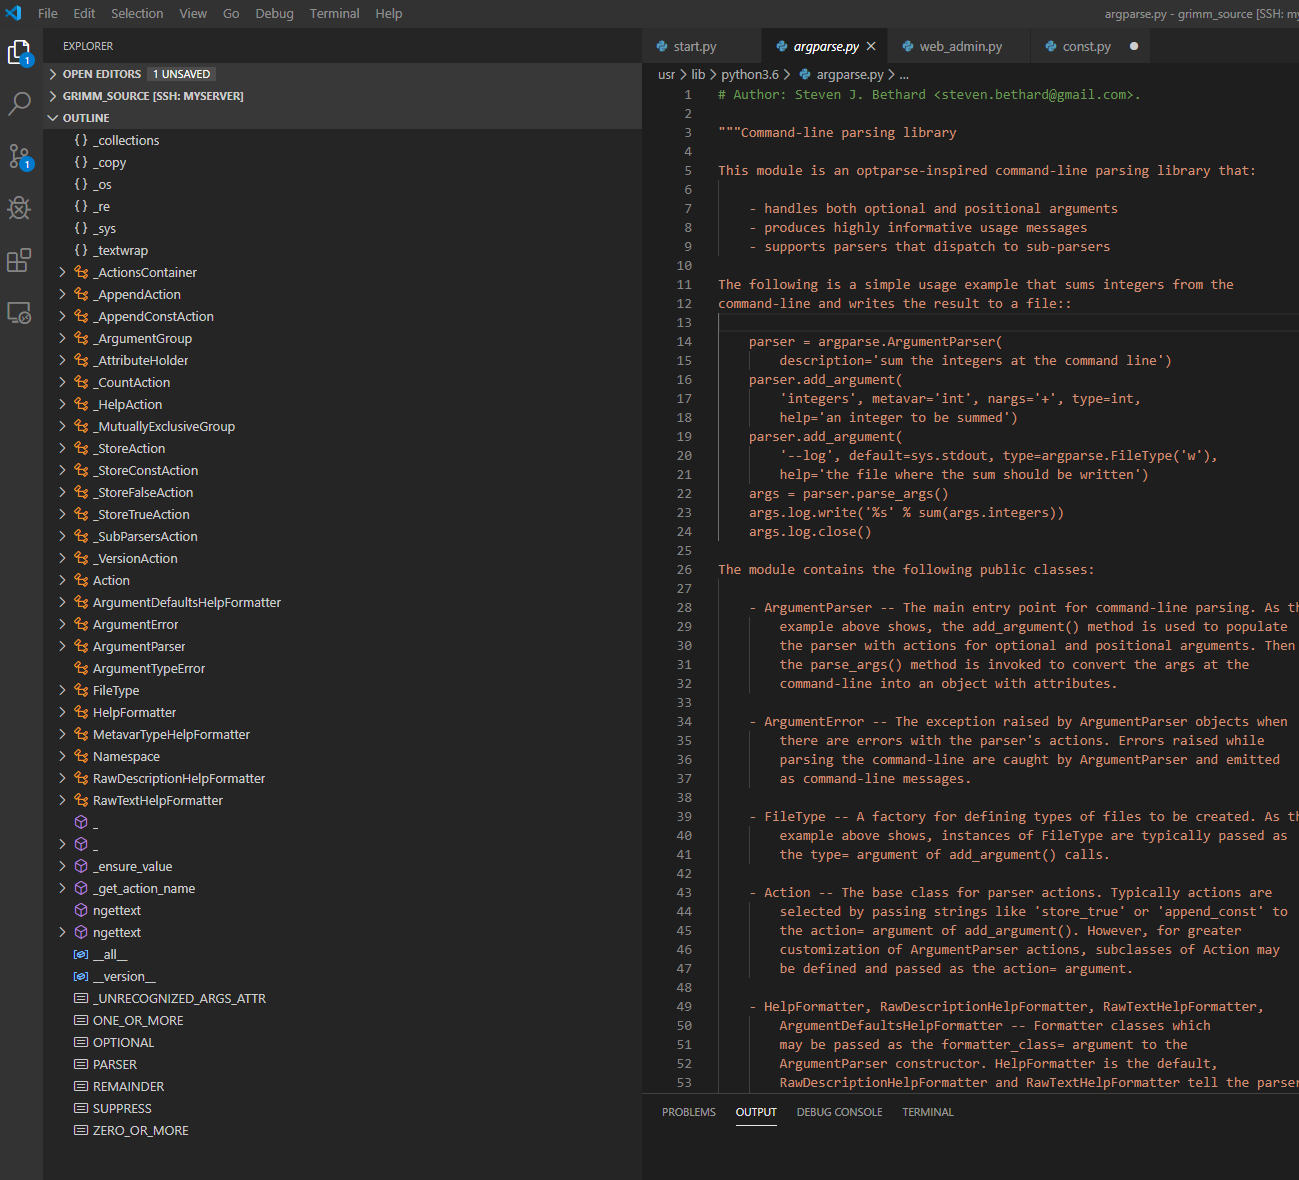The width and height of the screenshot is (1299, 1180).
Task: Open the Search view
Action: point(20,104)
